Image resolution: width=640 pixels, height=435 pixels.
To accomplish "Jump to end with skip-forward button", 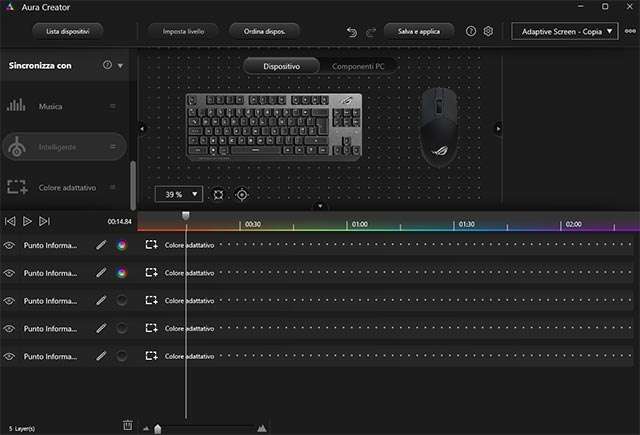I will point(44,221).
